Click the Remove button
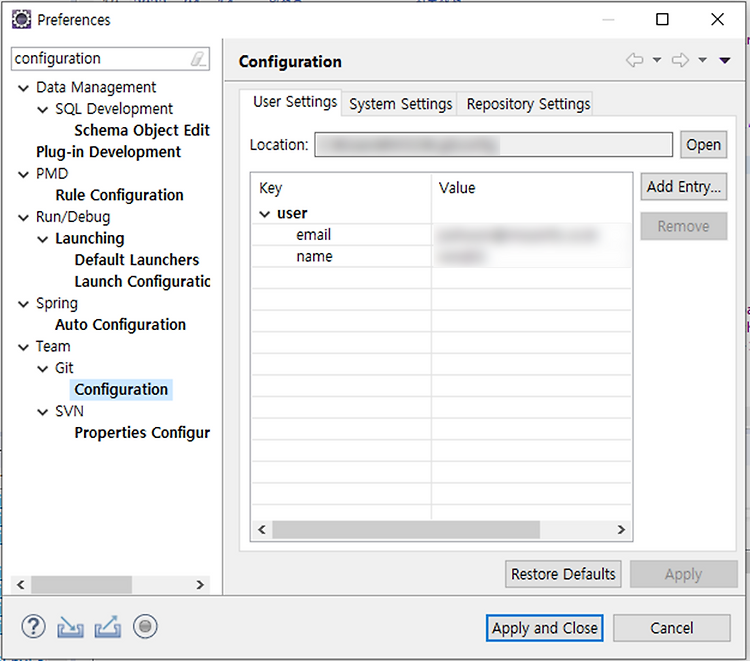This screenshot has height=661, width=750. (x=684, y=226)
